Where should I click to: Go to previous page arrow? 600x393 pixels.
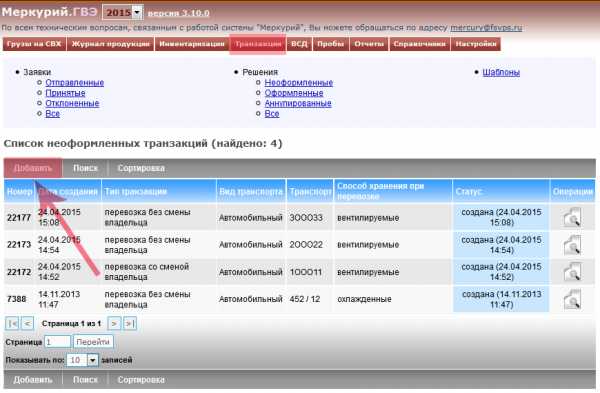pyautogui.click(x=27, y=324)
